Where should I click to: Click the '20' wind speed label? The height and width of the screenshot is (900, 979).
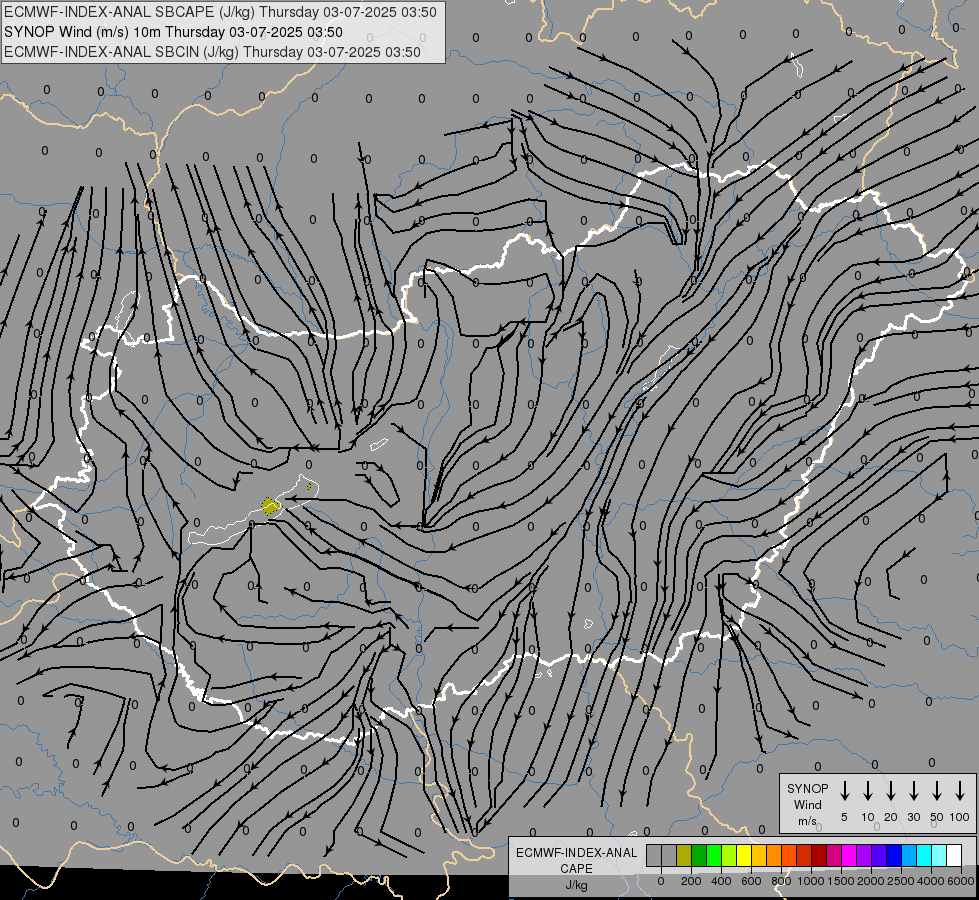891,817
